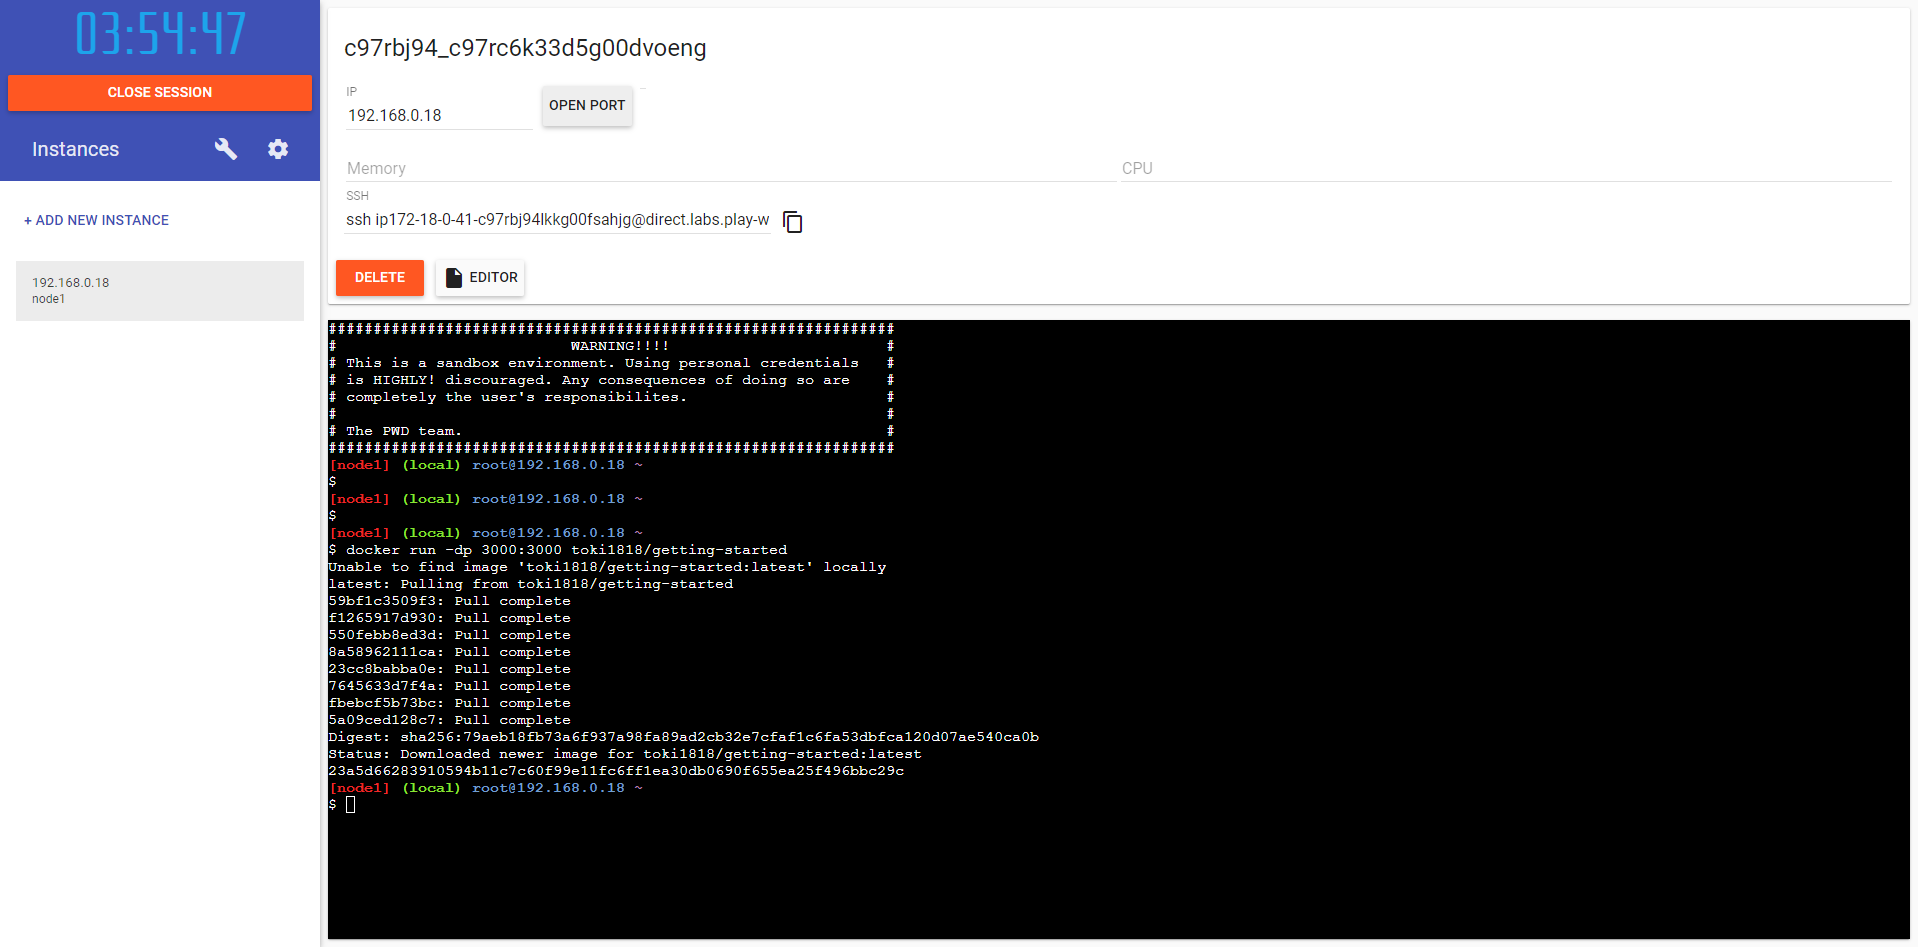Click the WARNING banner text in terminal

619,346
